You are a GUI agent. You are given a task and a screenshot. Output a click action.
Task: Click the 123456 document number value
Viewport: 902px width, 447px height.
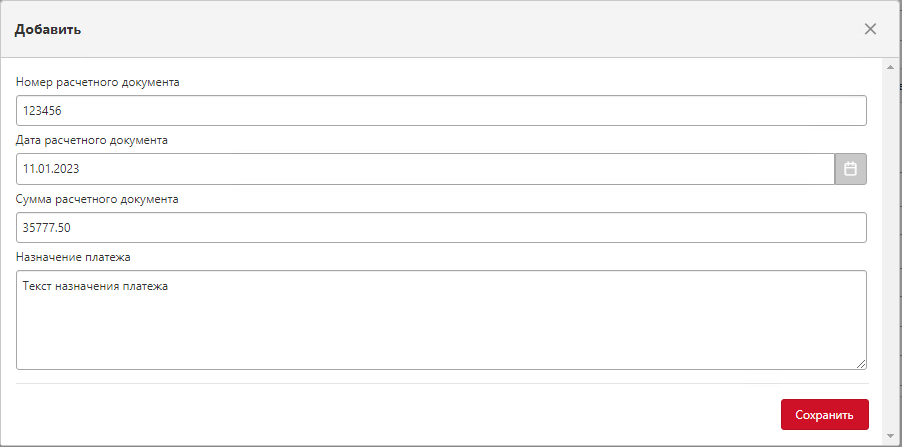(x=42, y=111)
